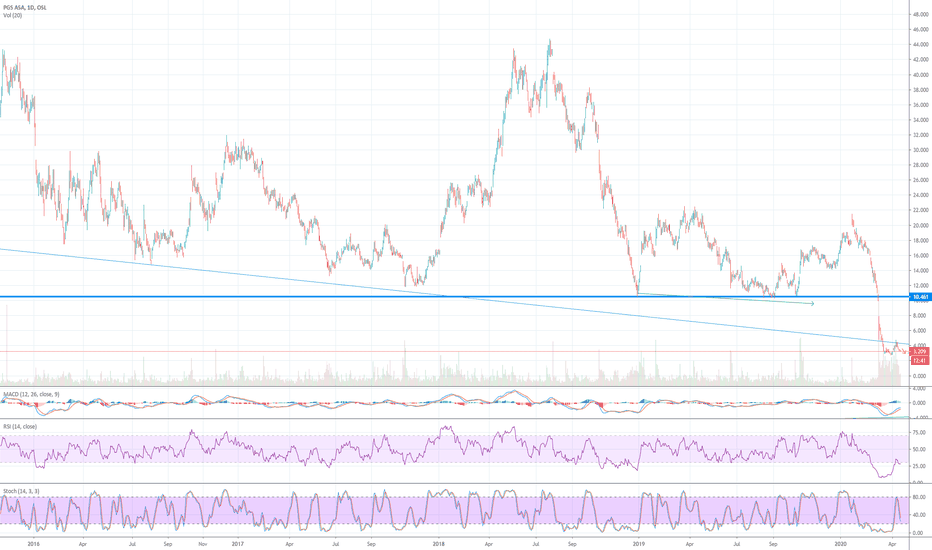Select the long descending blue trendline
This screenshot has width=932, height=550.
pos(455,296)
